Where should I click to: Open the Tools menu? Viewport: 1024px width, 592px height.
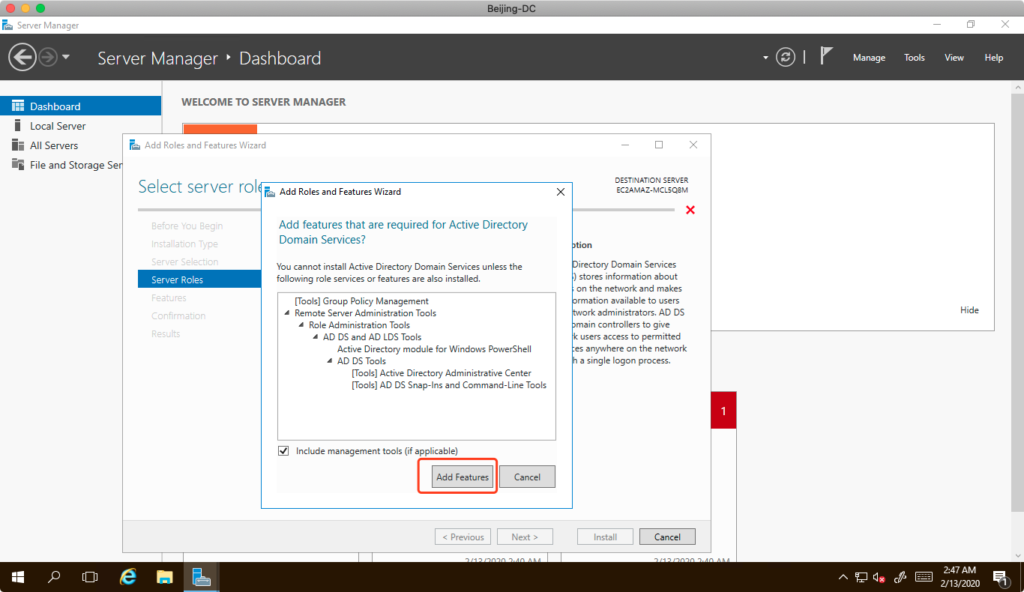pos(914,58)
